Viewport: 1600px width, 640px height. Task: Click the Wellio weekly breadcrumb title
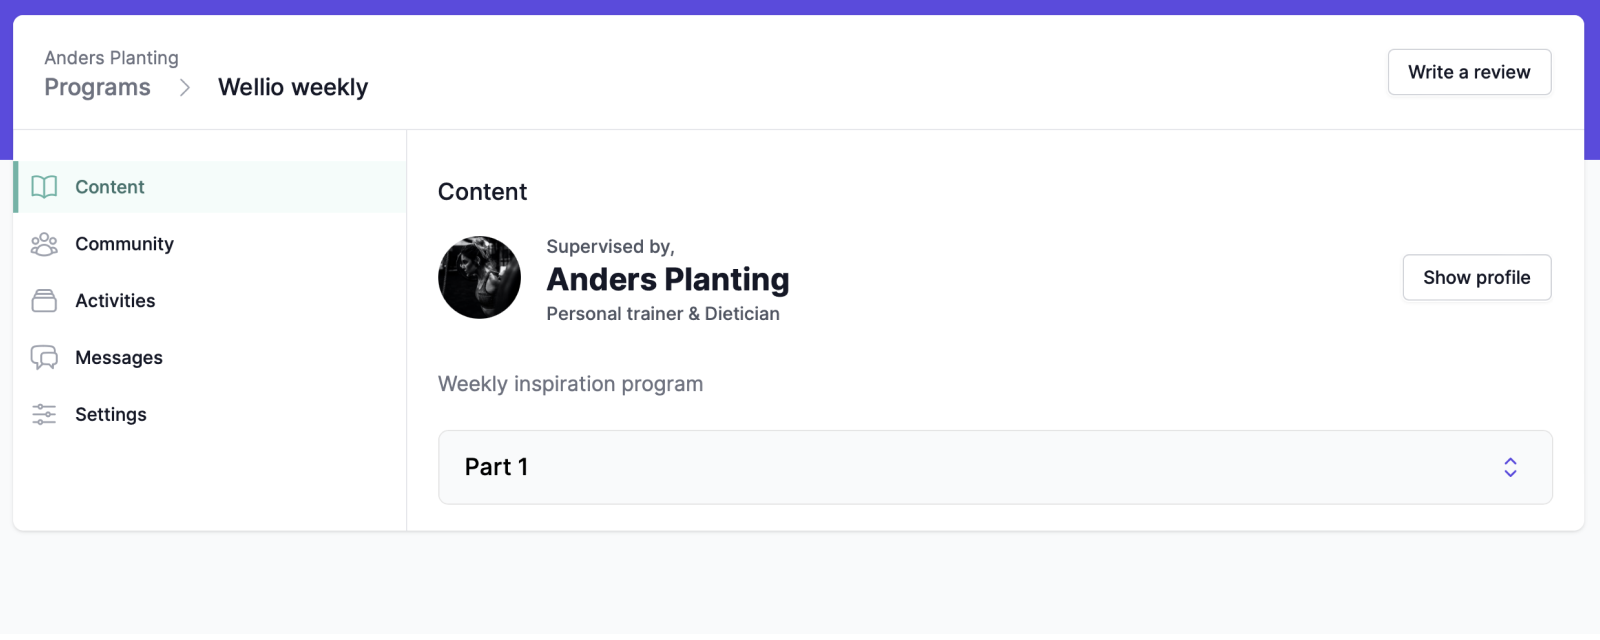293,88
